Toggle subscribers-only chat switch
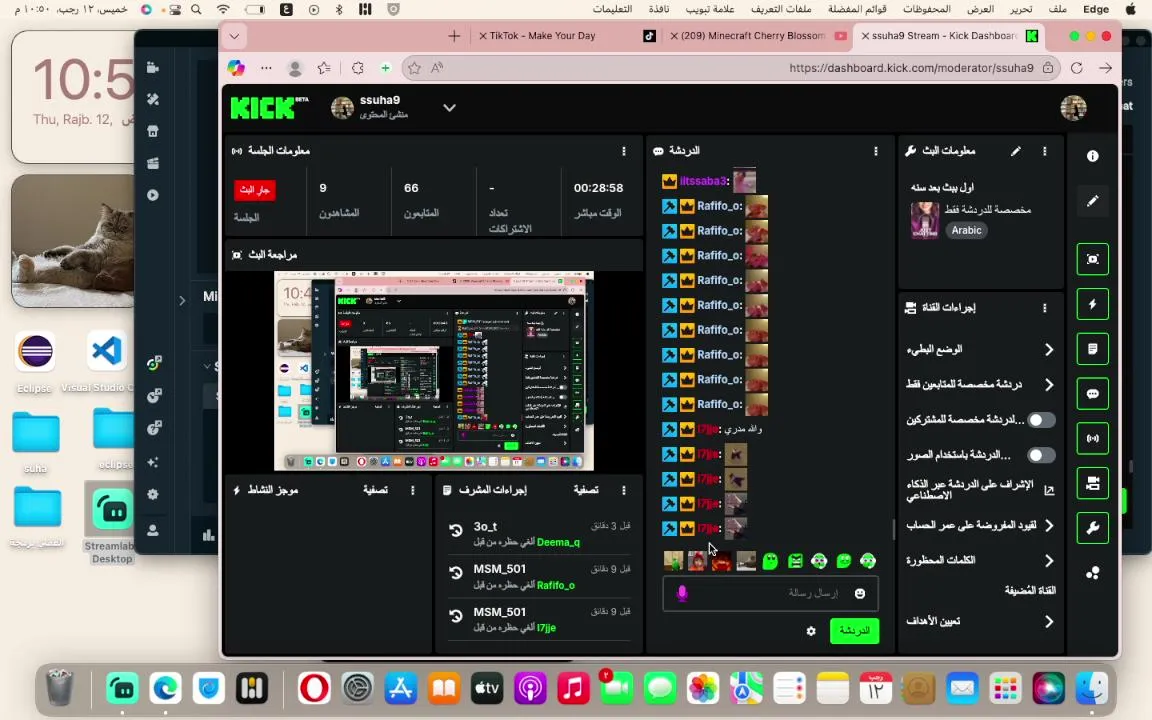 [x=1041, y=420]
